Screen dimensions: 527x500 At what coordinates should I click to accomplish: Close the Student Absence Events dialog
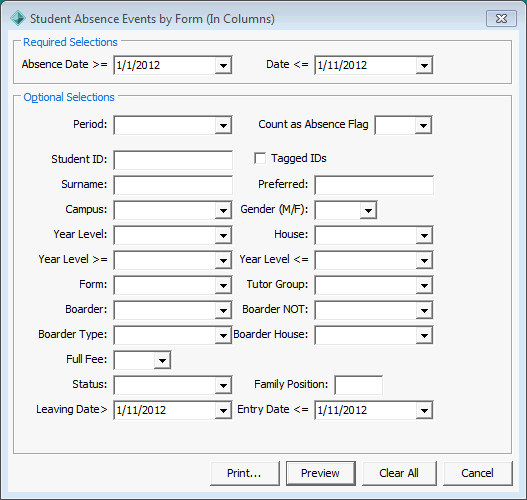tap(501, 18)
